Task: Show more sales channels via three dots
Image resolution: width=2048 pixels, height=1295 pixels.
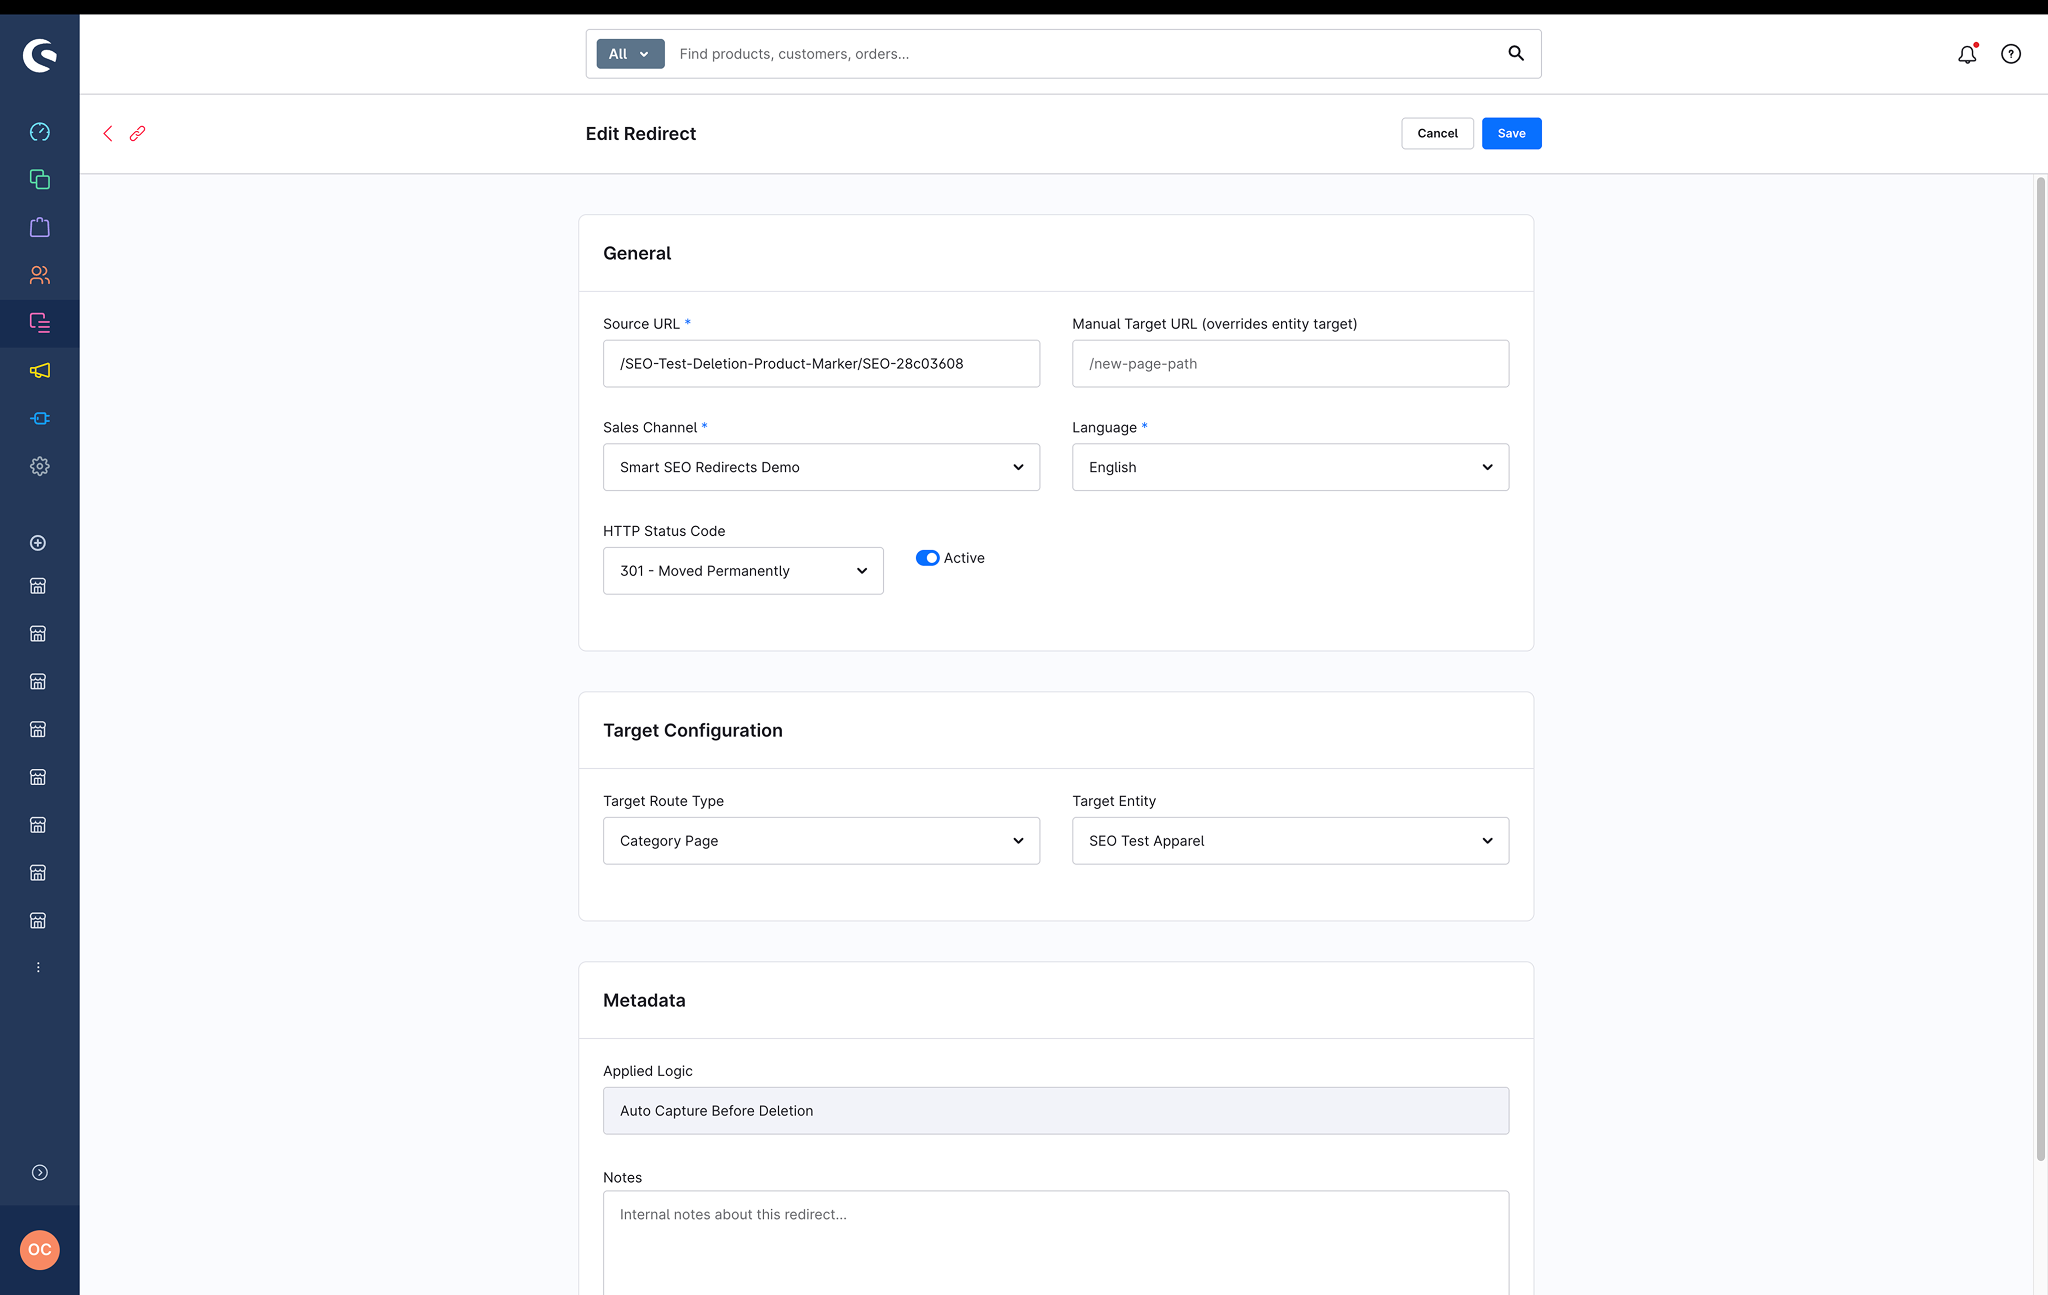Action: [38, 967]
